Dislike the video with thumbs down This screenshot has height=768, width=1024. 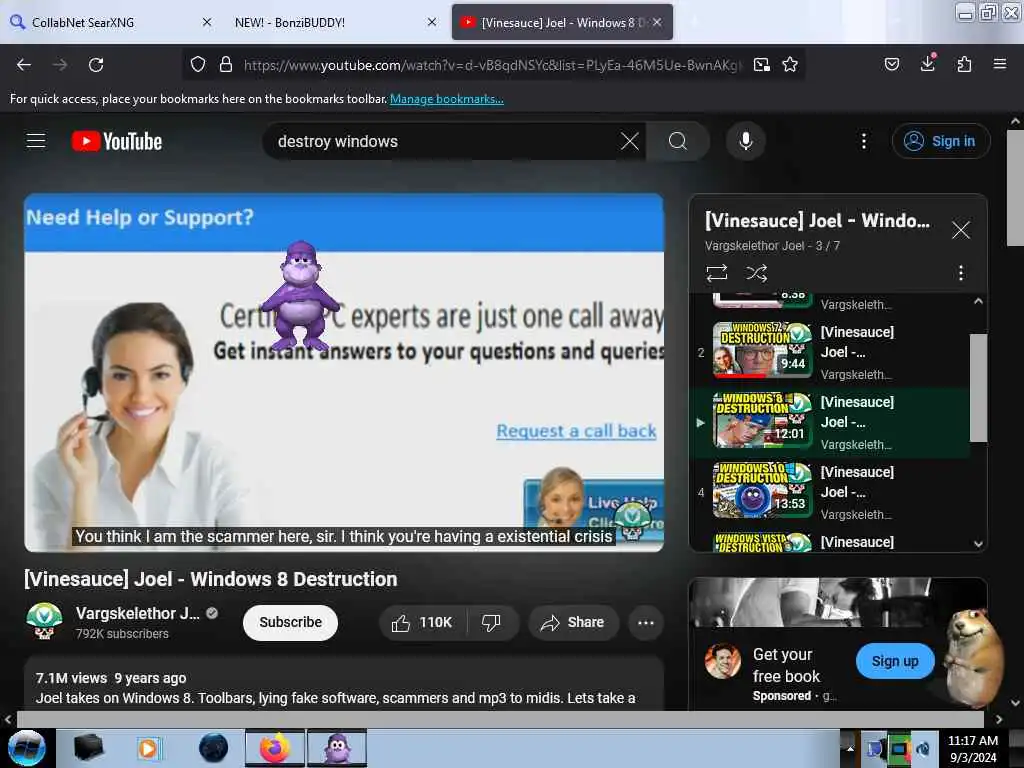coord(491,622)
